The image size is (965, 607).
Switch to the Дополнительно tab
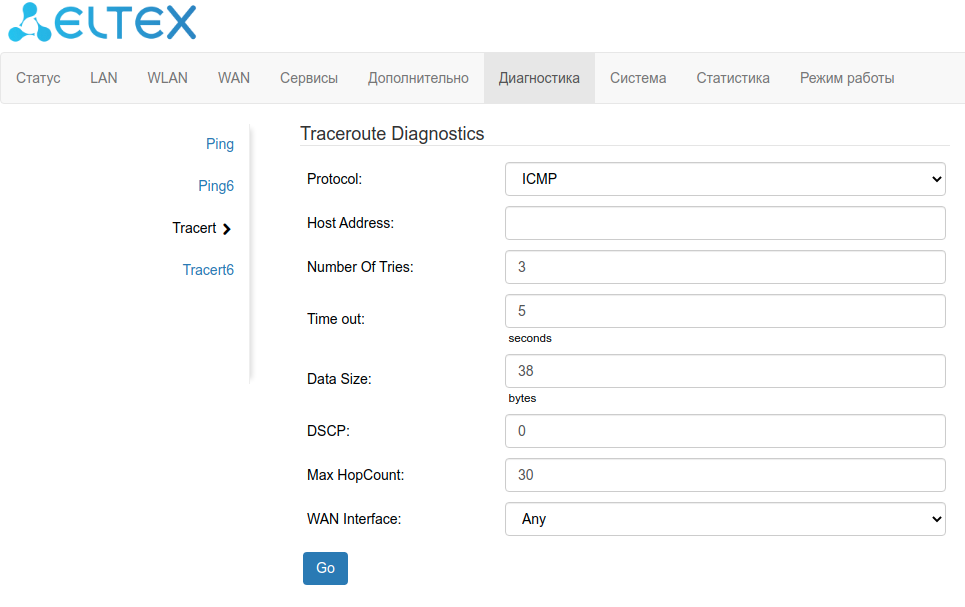click(x=418, y=78)
